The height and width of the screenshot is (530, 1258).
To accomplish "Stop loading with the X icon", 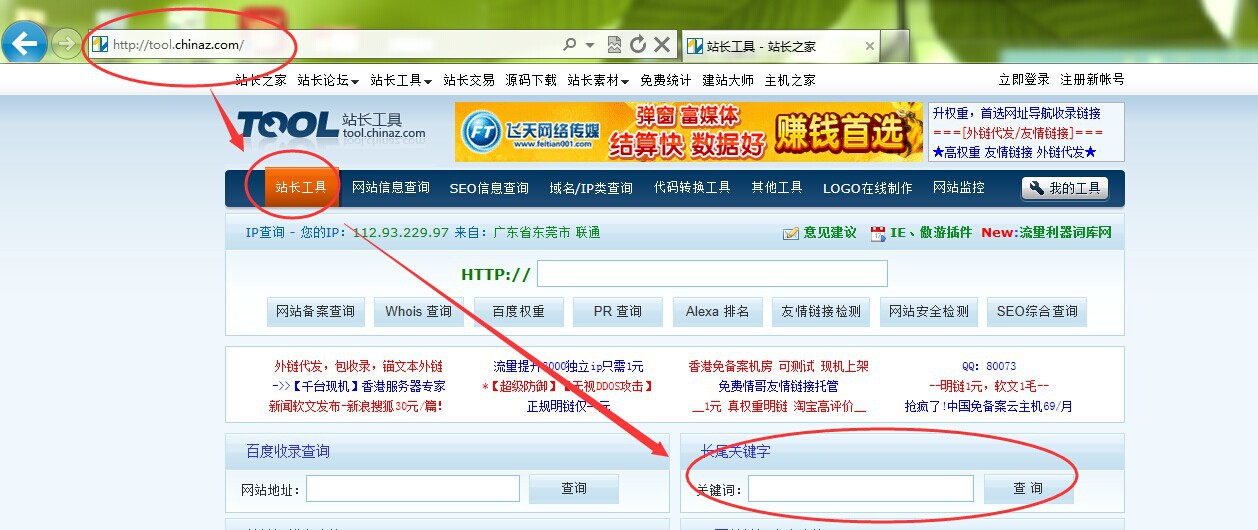I will (662, 45).
